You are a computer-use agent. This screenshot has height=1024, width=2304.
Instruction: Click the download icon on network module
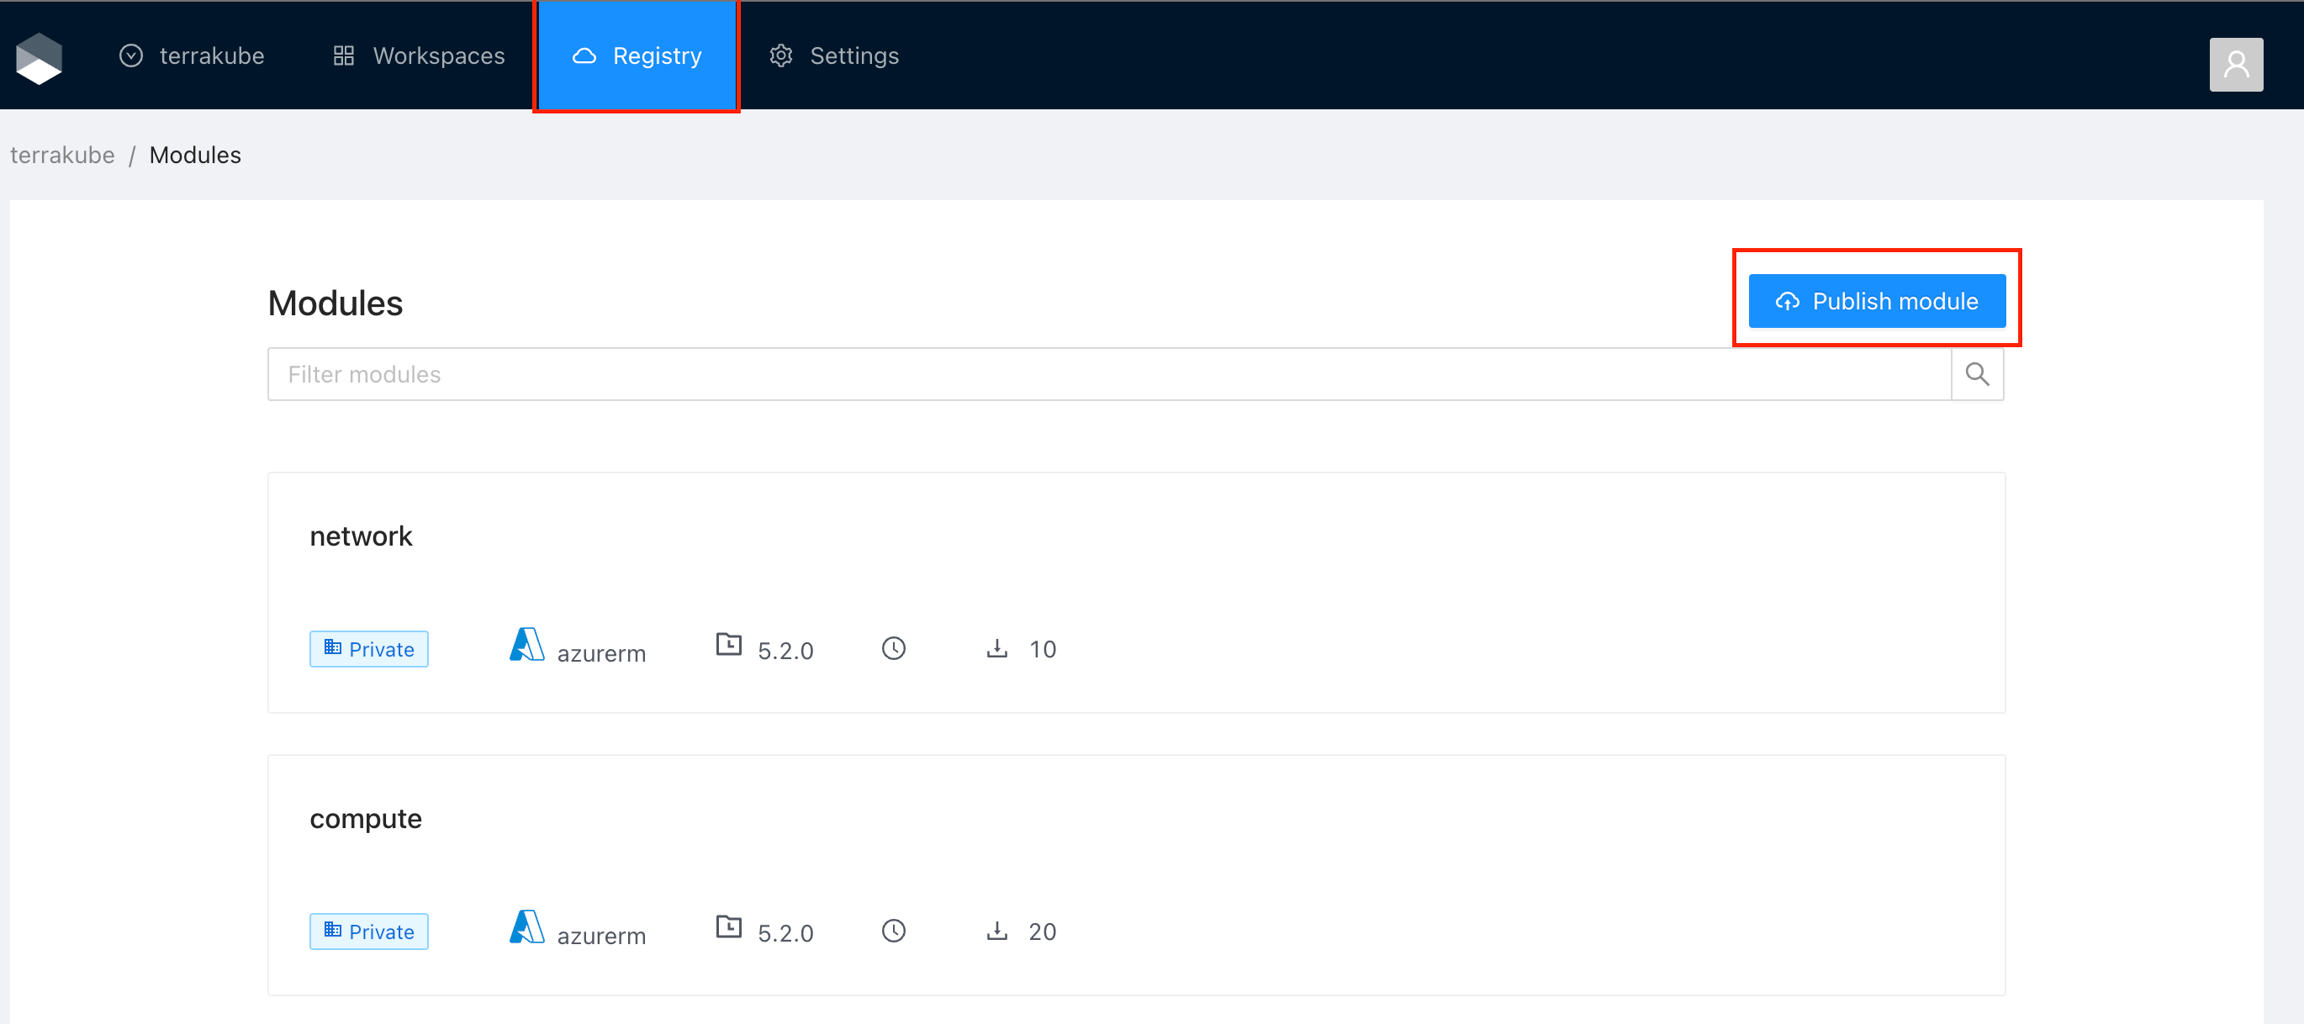[x=996, y=649]
